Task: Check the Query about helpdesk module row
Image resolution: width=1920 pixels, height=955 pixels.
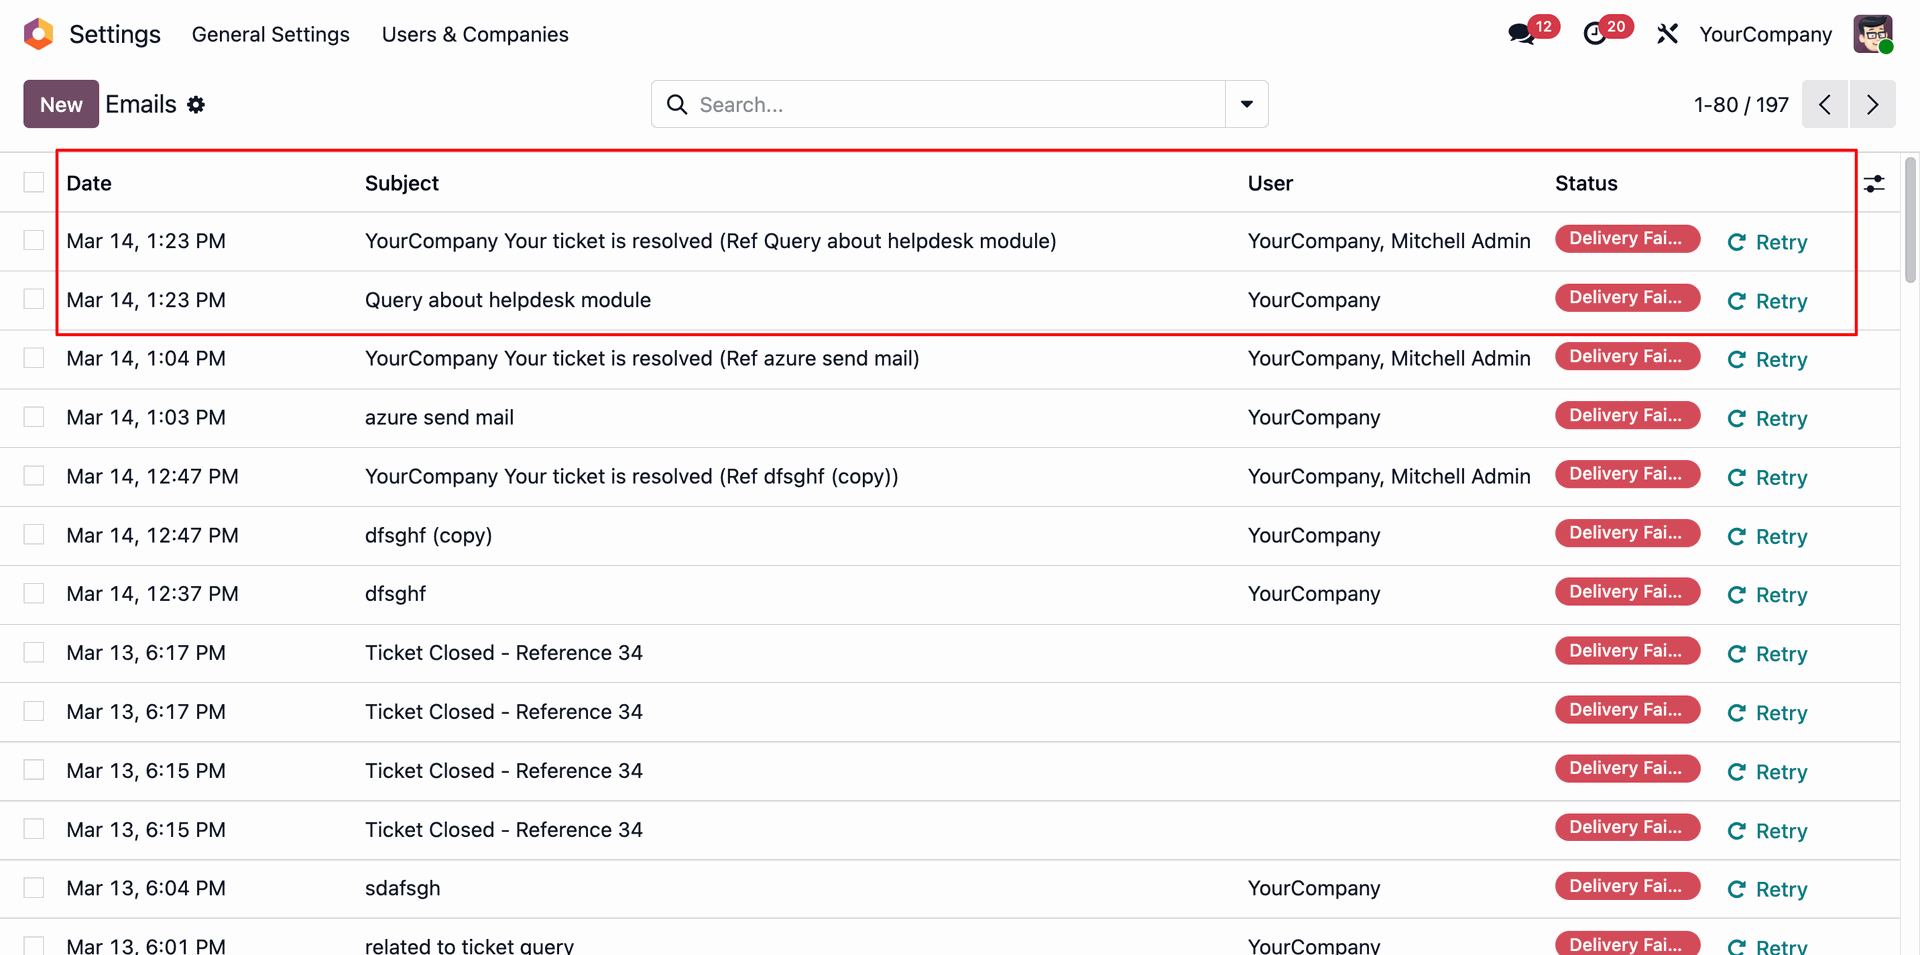Action: [x=34, y=299]
